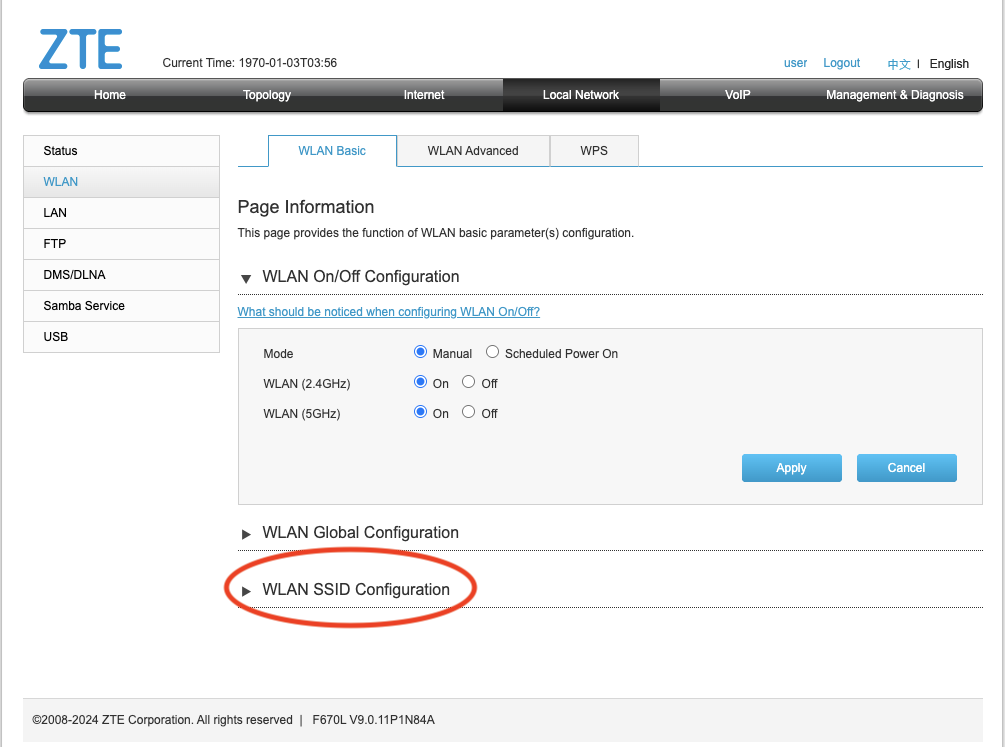
Task: Turn off WLAN 5GHz
Action: pyautogui.click(x=468, y=412)
